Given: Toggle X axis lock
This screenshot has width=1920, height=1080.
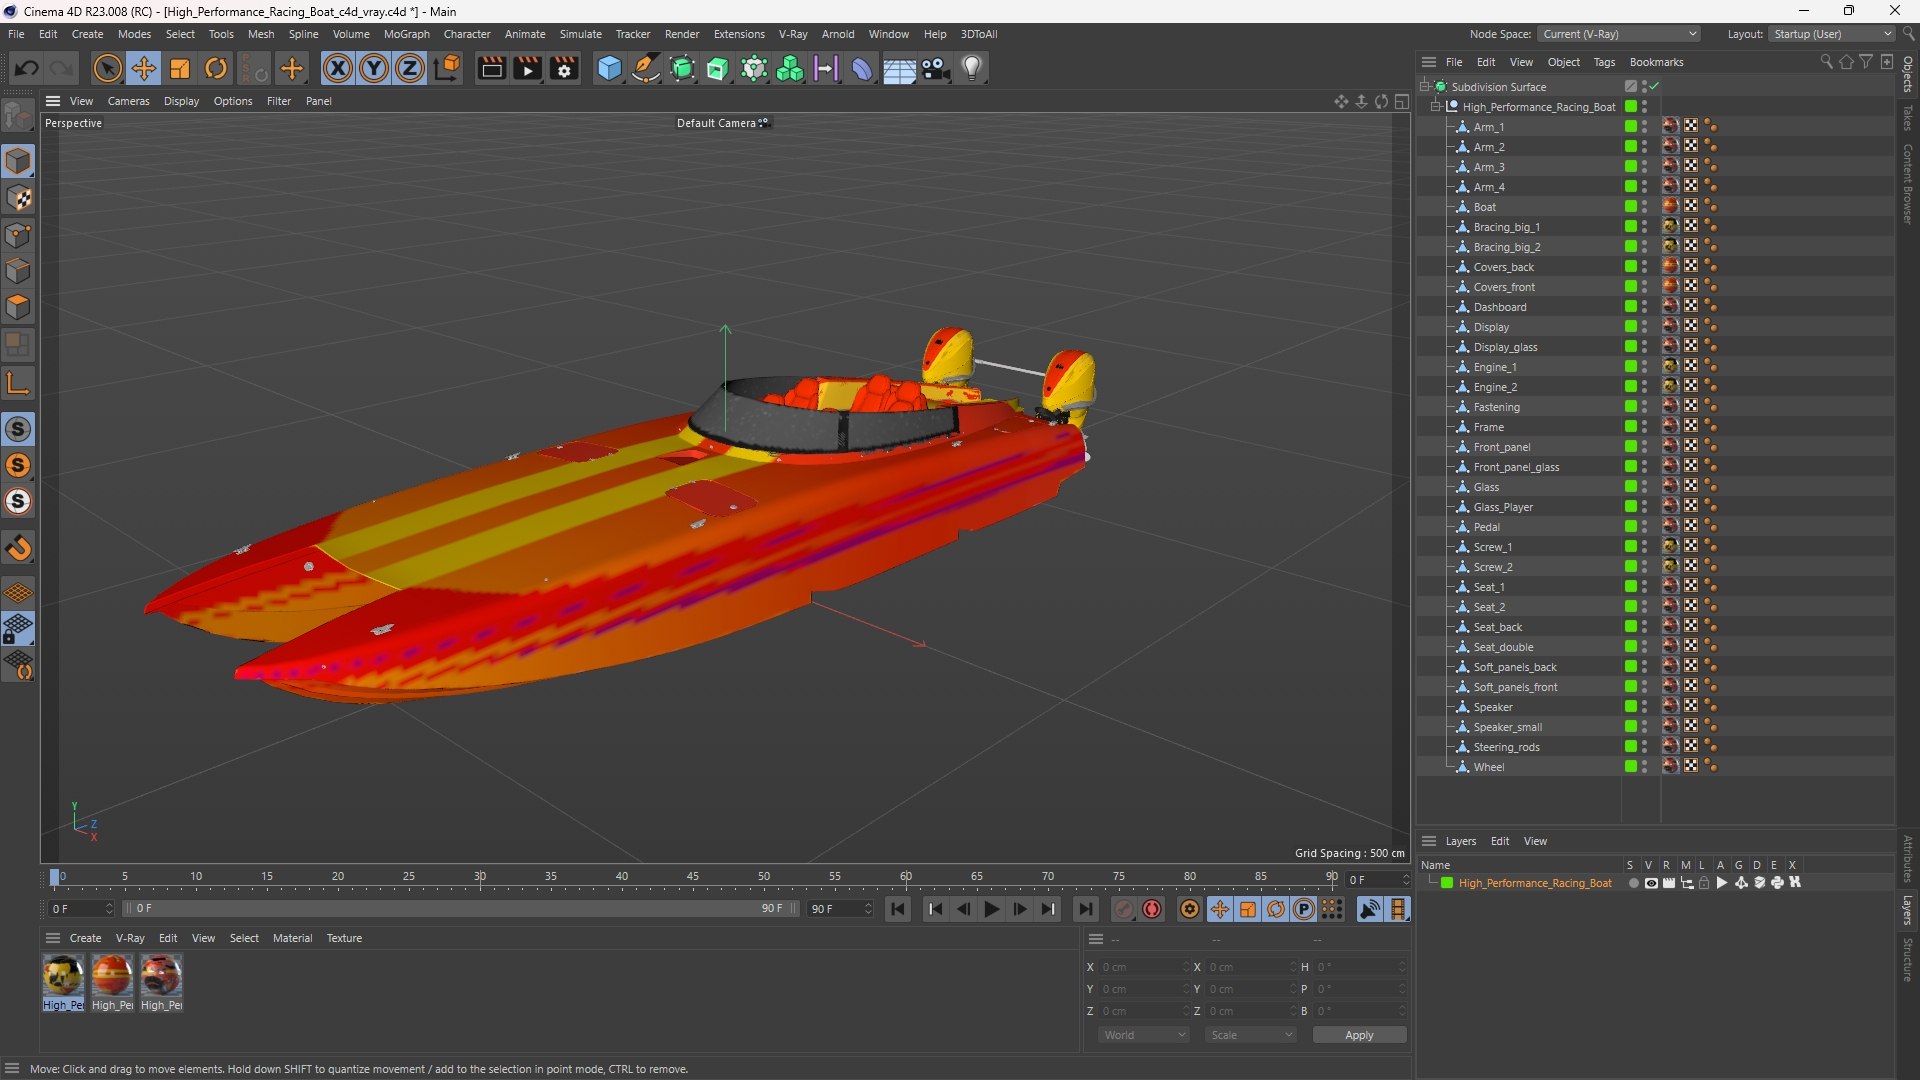Looking at the screenshot, I should [x=338, y=68].
